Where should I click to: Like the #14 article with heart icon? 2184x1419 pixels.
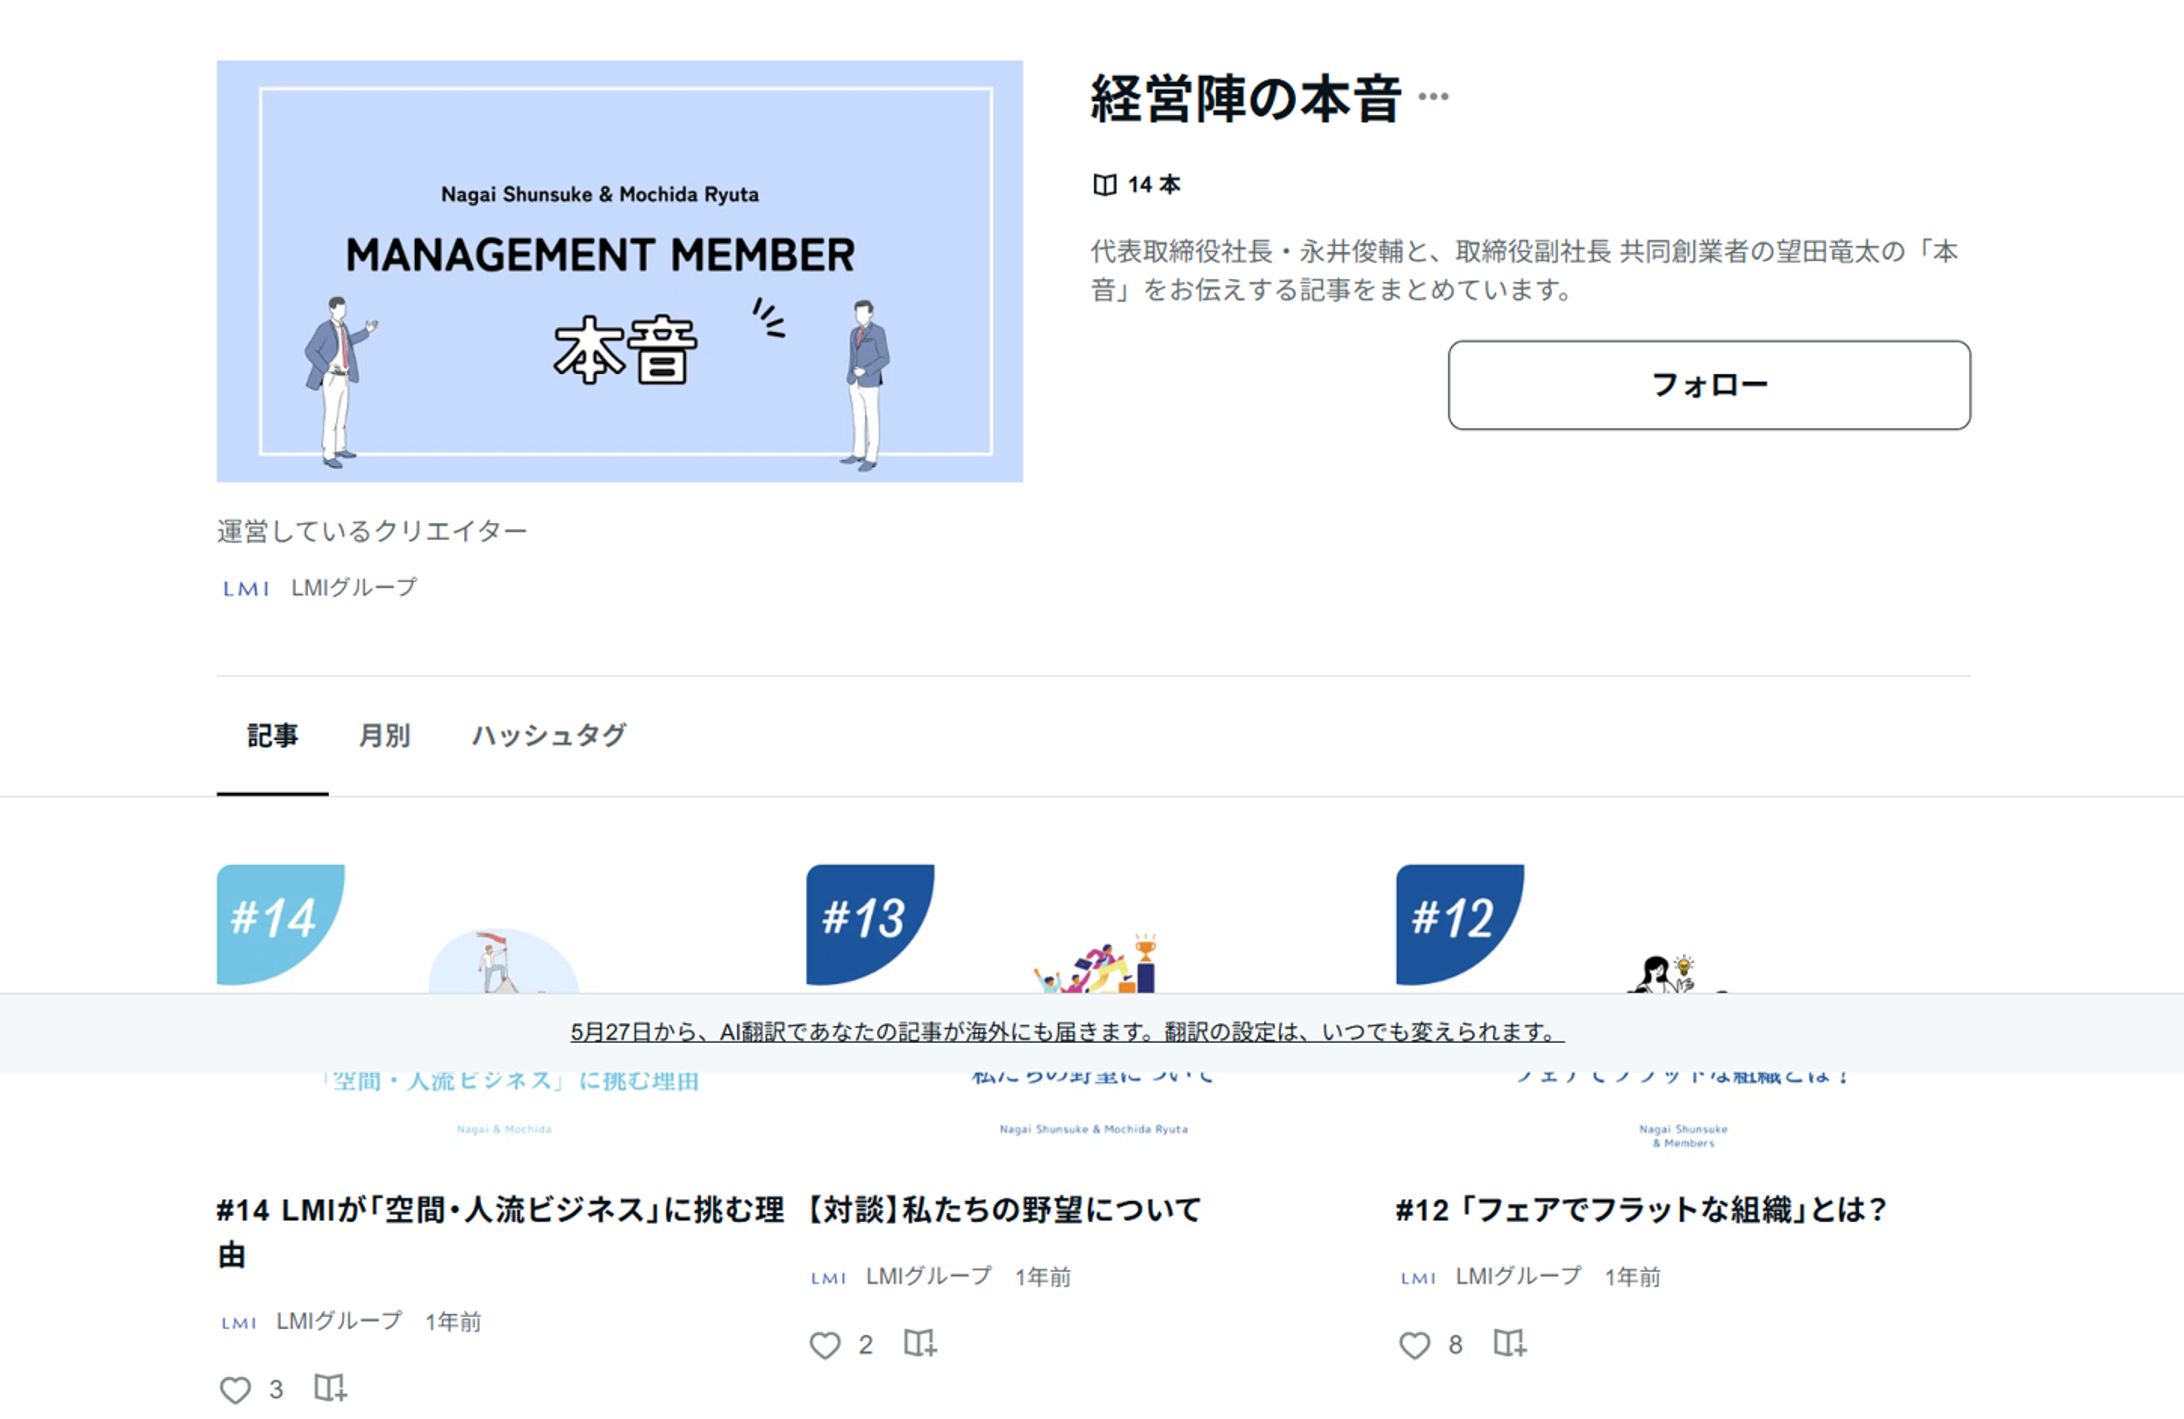tap(235, 1389)
